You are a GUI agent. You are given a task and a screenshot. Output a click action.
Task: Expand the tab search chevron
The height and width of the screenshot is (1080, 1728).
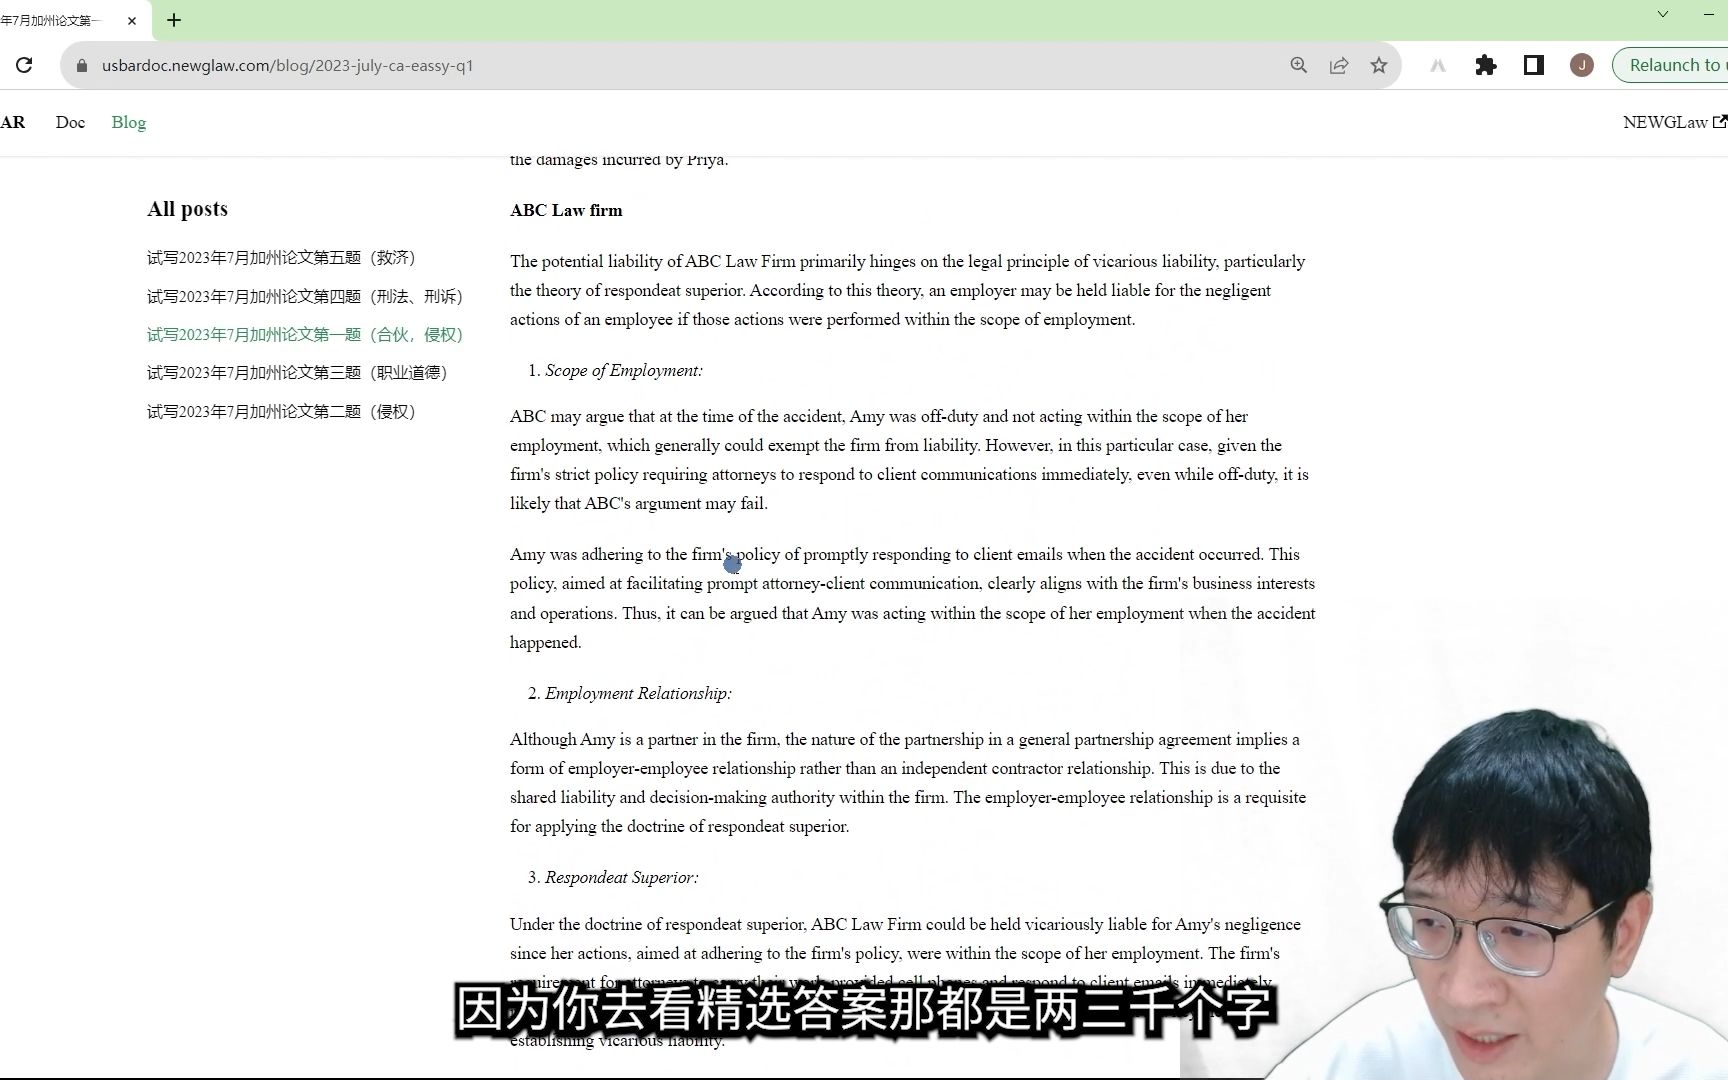[1662, 14]
